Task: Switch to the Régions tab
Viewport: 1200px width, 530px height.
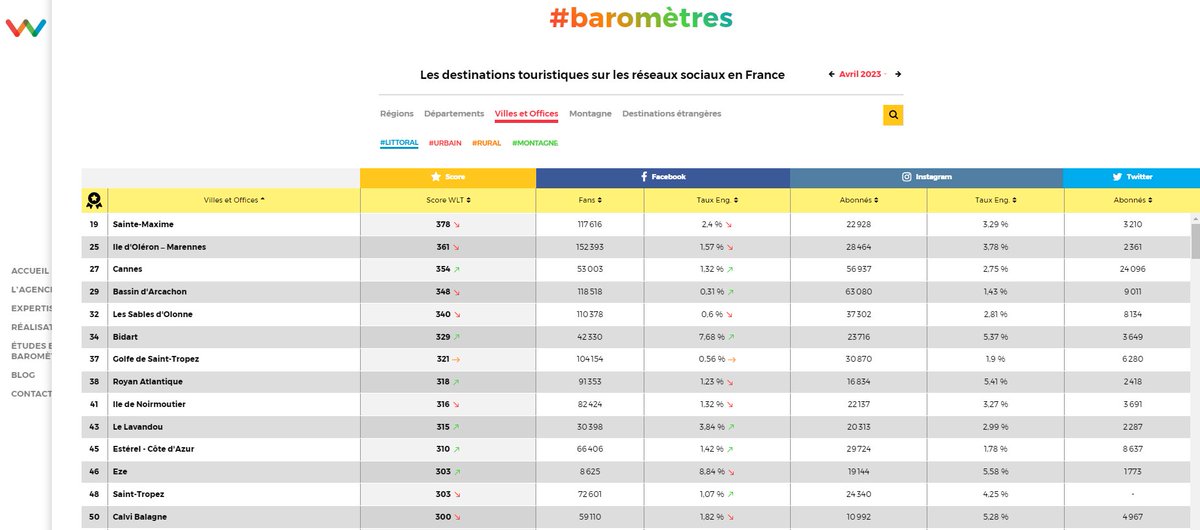Action: pos(397,114)
